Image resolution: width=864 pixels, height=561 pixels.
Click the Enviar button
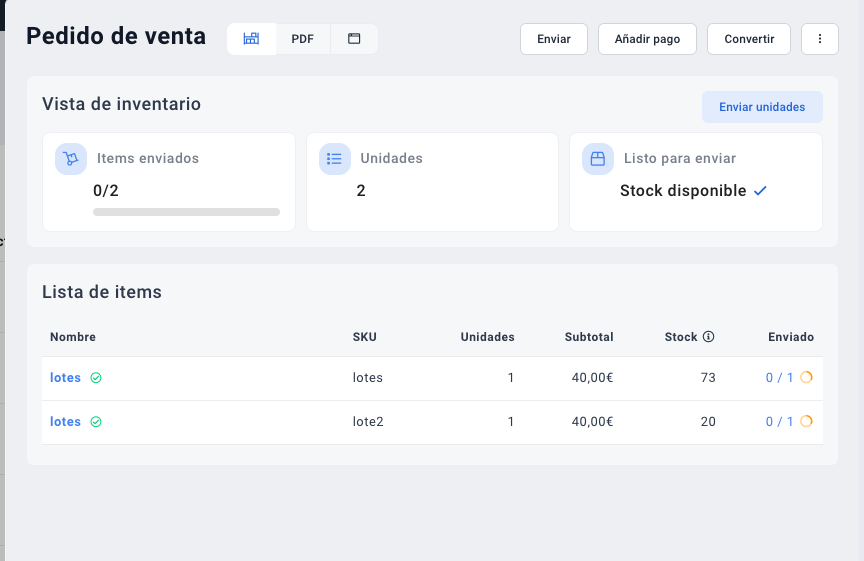point(554,39)
